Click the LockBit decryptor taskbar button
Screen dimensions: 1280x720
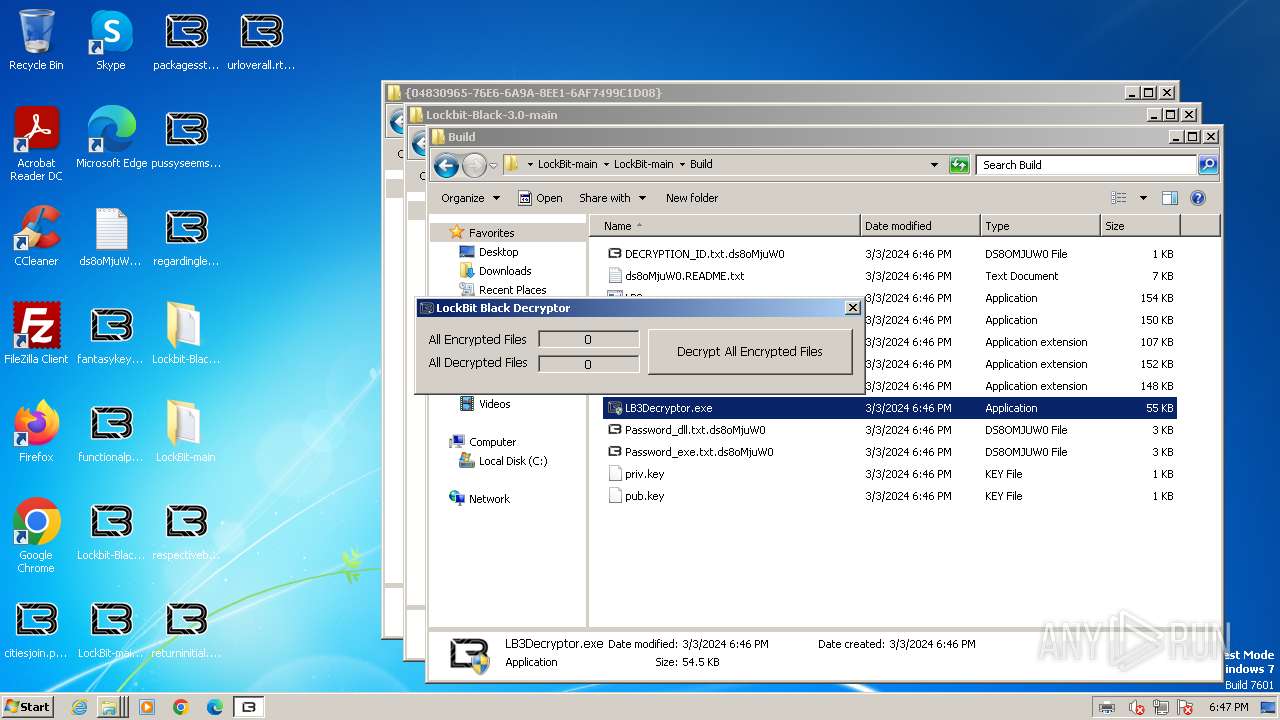[x=249, y=707]
